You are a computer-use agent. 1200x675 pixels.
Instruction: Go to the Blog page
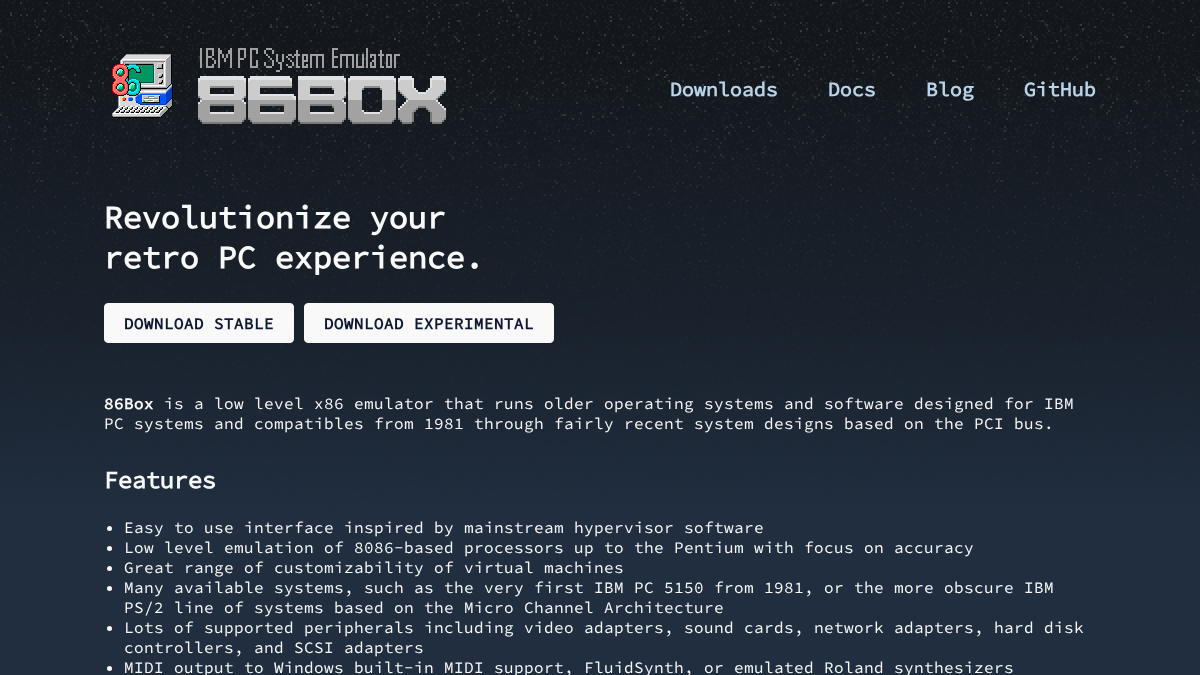[x=949, y=89]
